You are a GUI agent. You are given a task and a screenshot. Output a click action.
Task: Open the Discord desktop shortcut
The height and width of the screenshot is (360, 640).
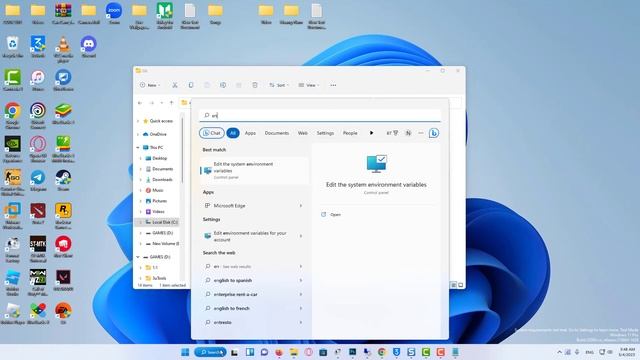(x=89, y=47)
